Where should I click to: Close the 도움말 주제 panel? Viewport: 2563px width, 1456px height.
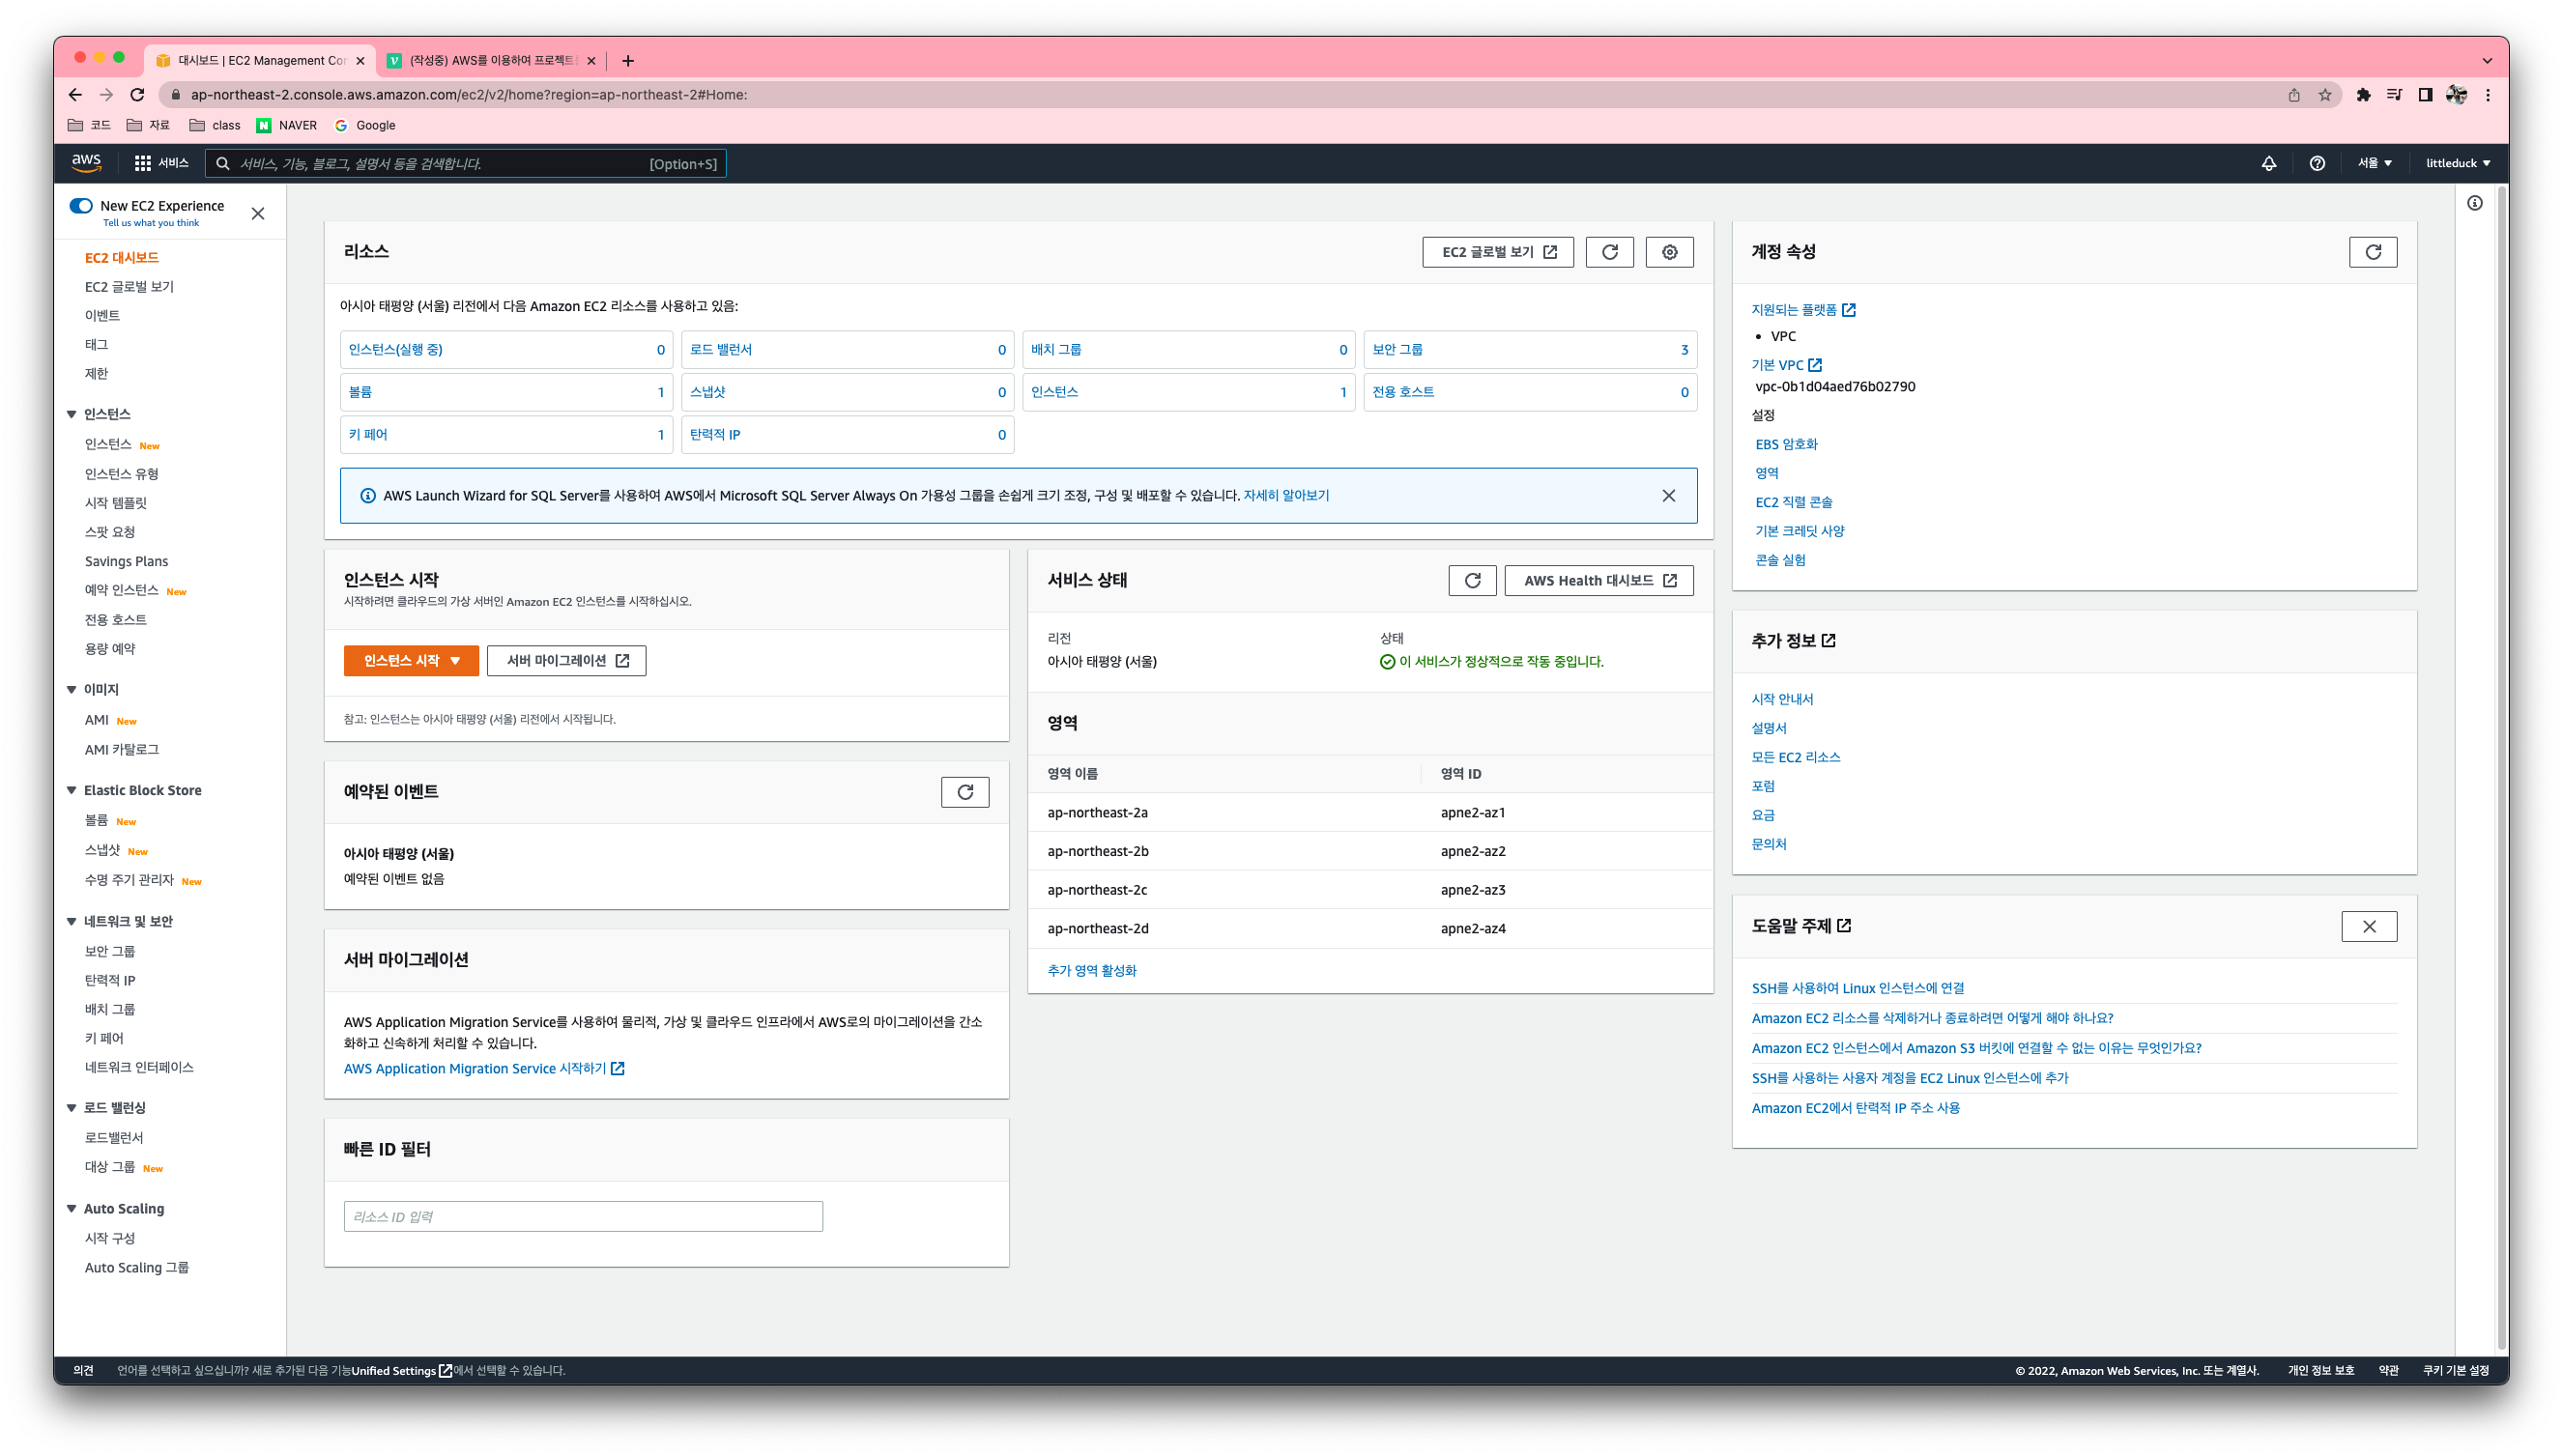coord(2368,926)
